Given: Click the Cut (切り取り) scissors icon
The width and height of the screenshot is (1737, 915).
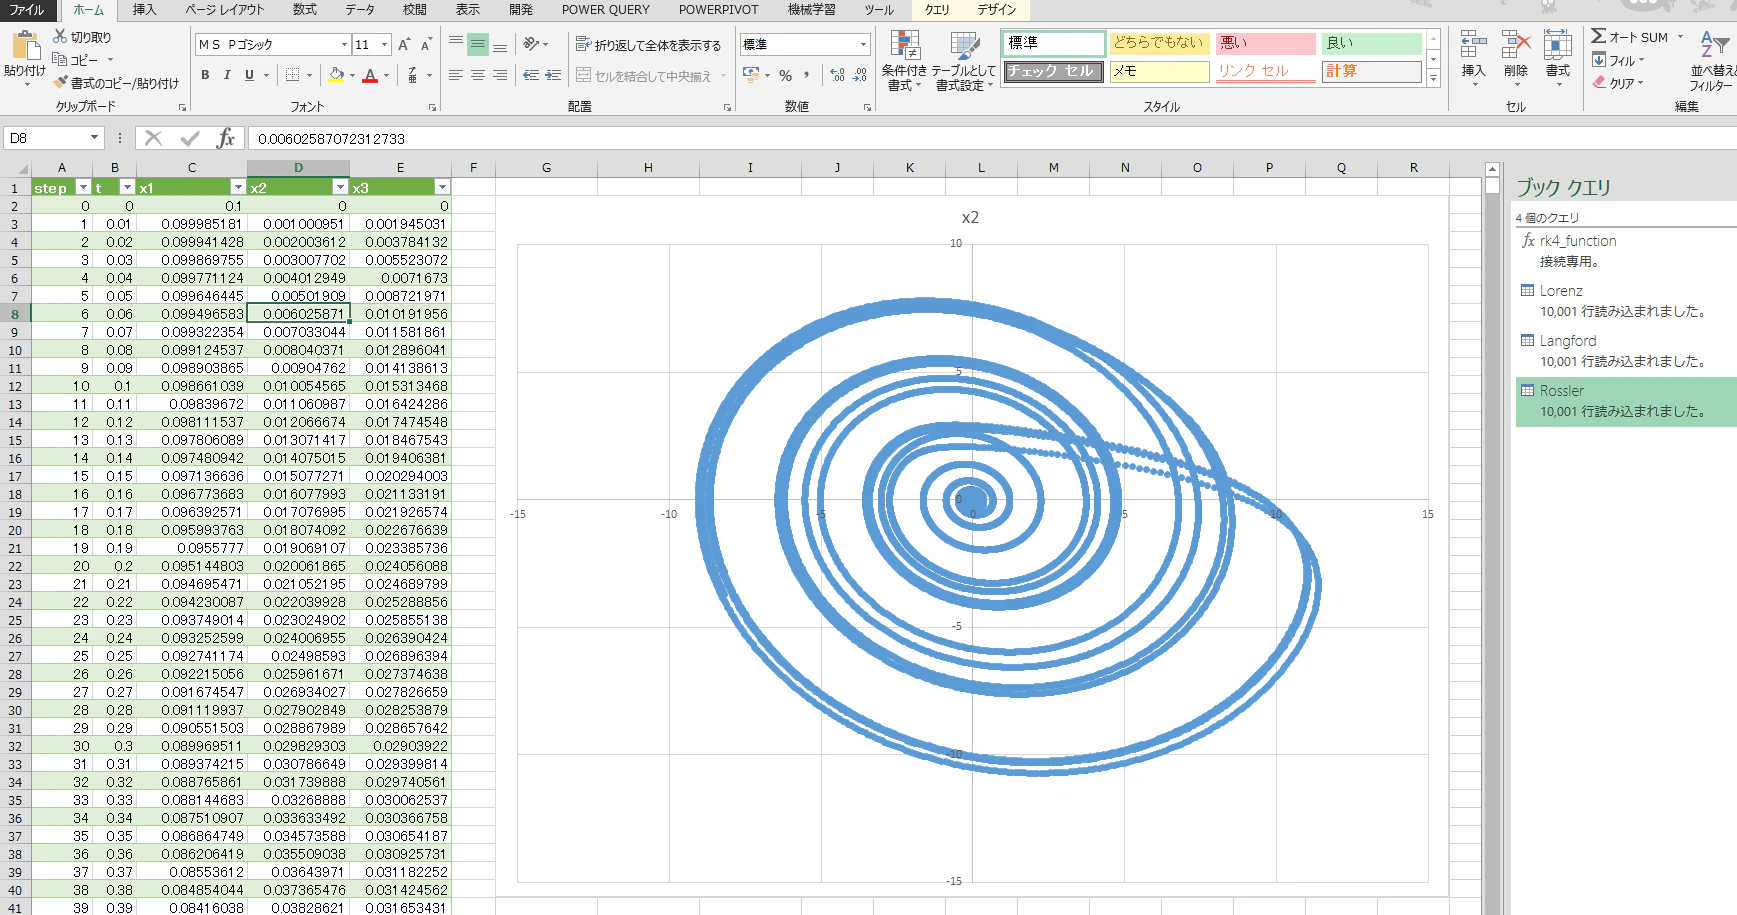Looking at the screenshot, I should (x=60, y=36).
